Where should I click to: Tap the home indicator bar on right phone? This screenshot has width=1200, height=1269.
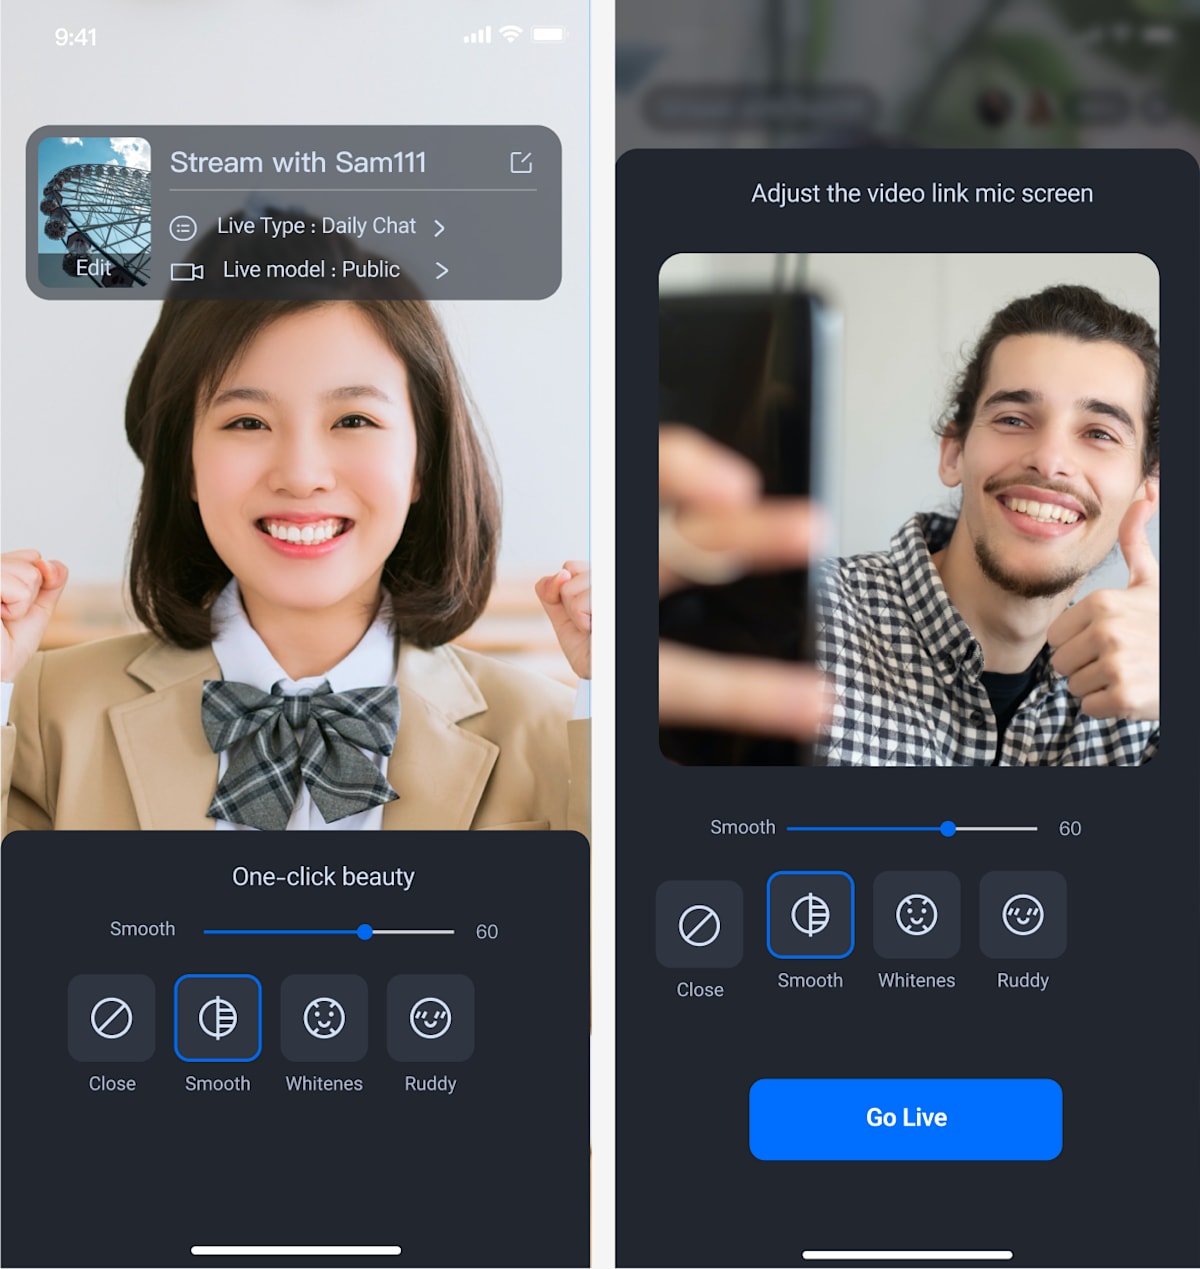click(x=907, y=1254)
